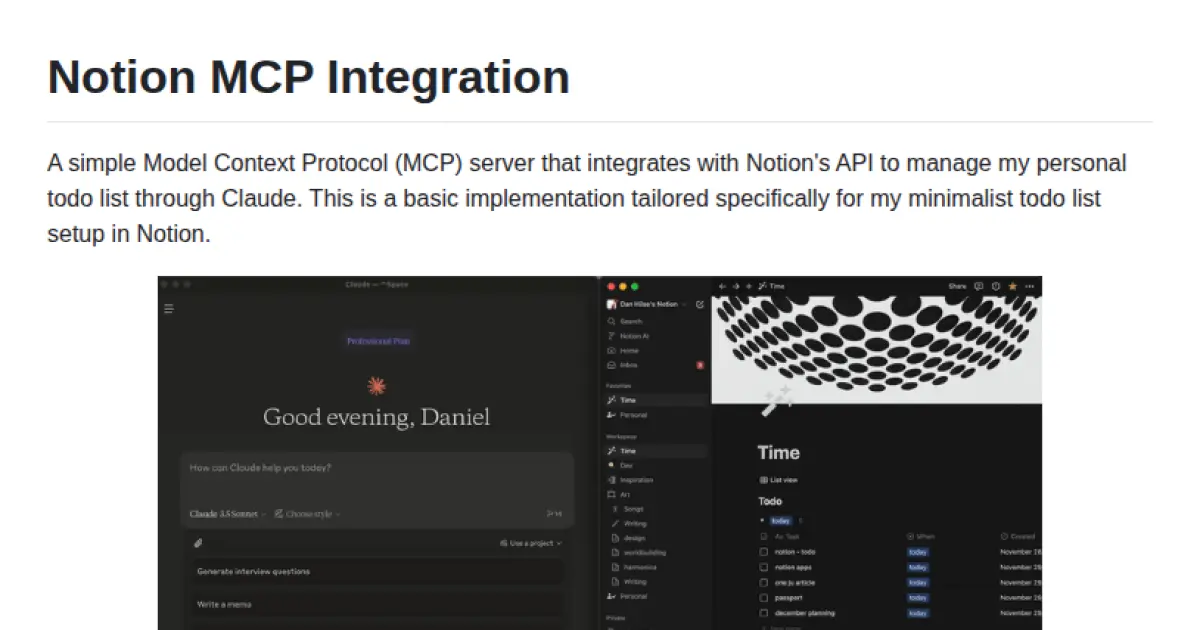The image size is (1200, 630).
Task: Collapse the 'today' group in the Todo list
Action: (x=763, y=520)
